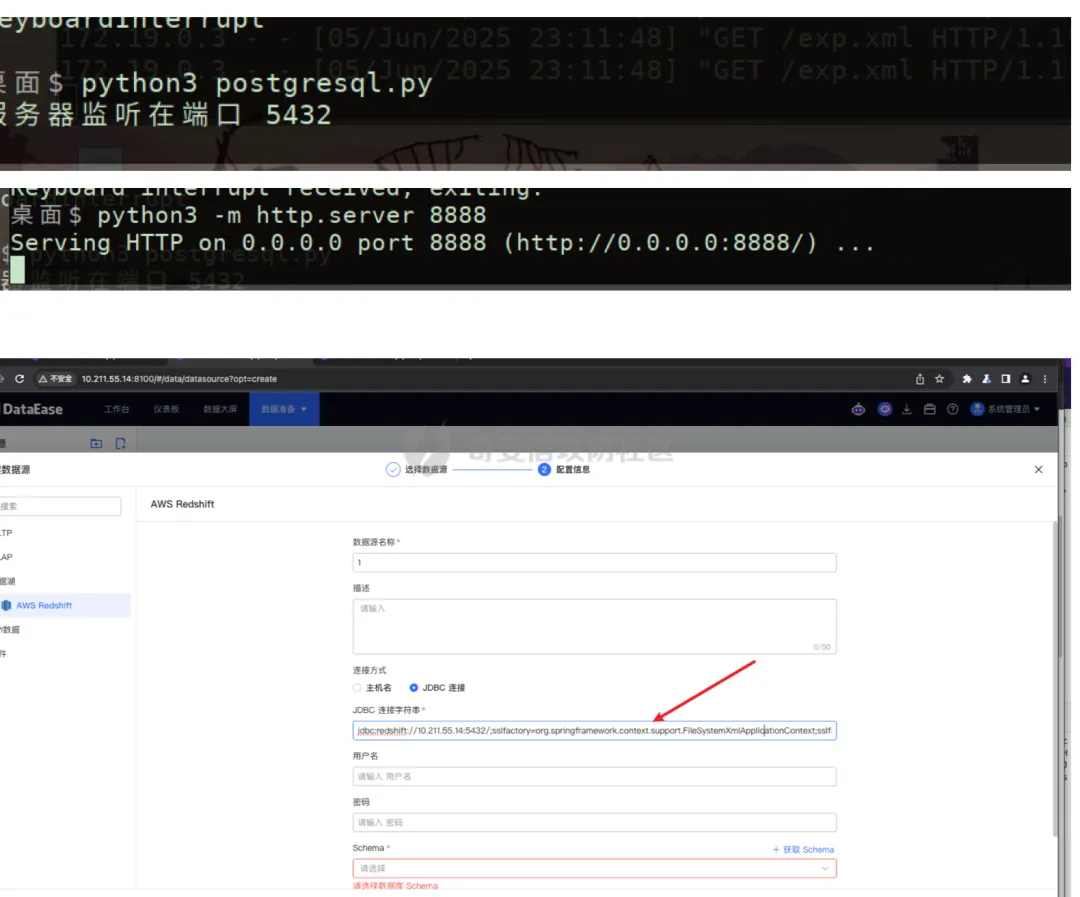Click the AWS Redshift database icon in the list

7,606
